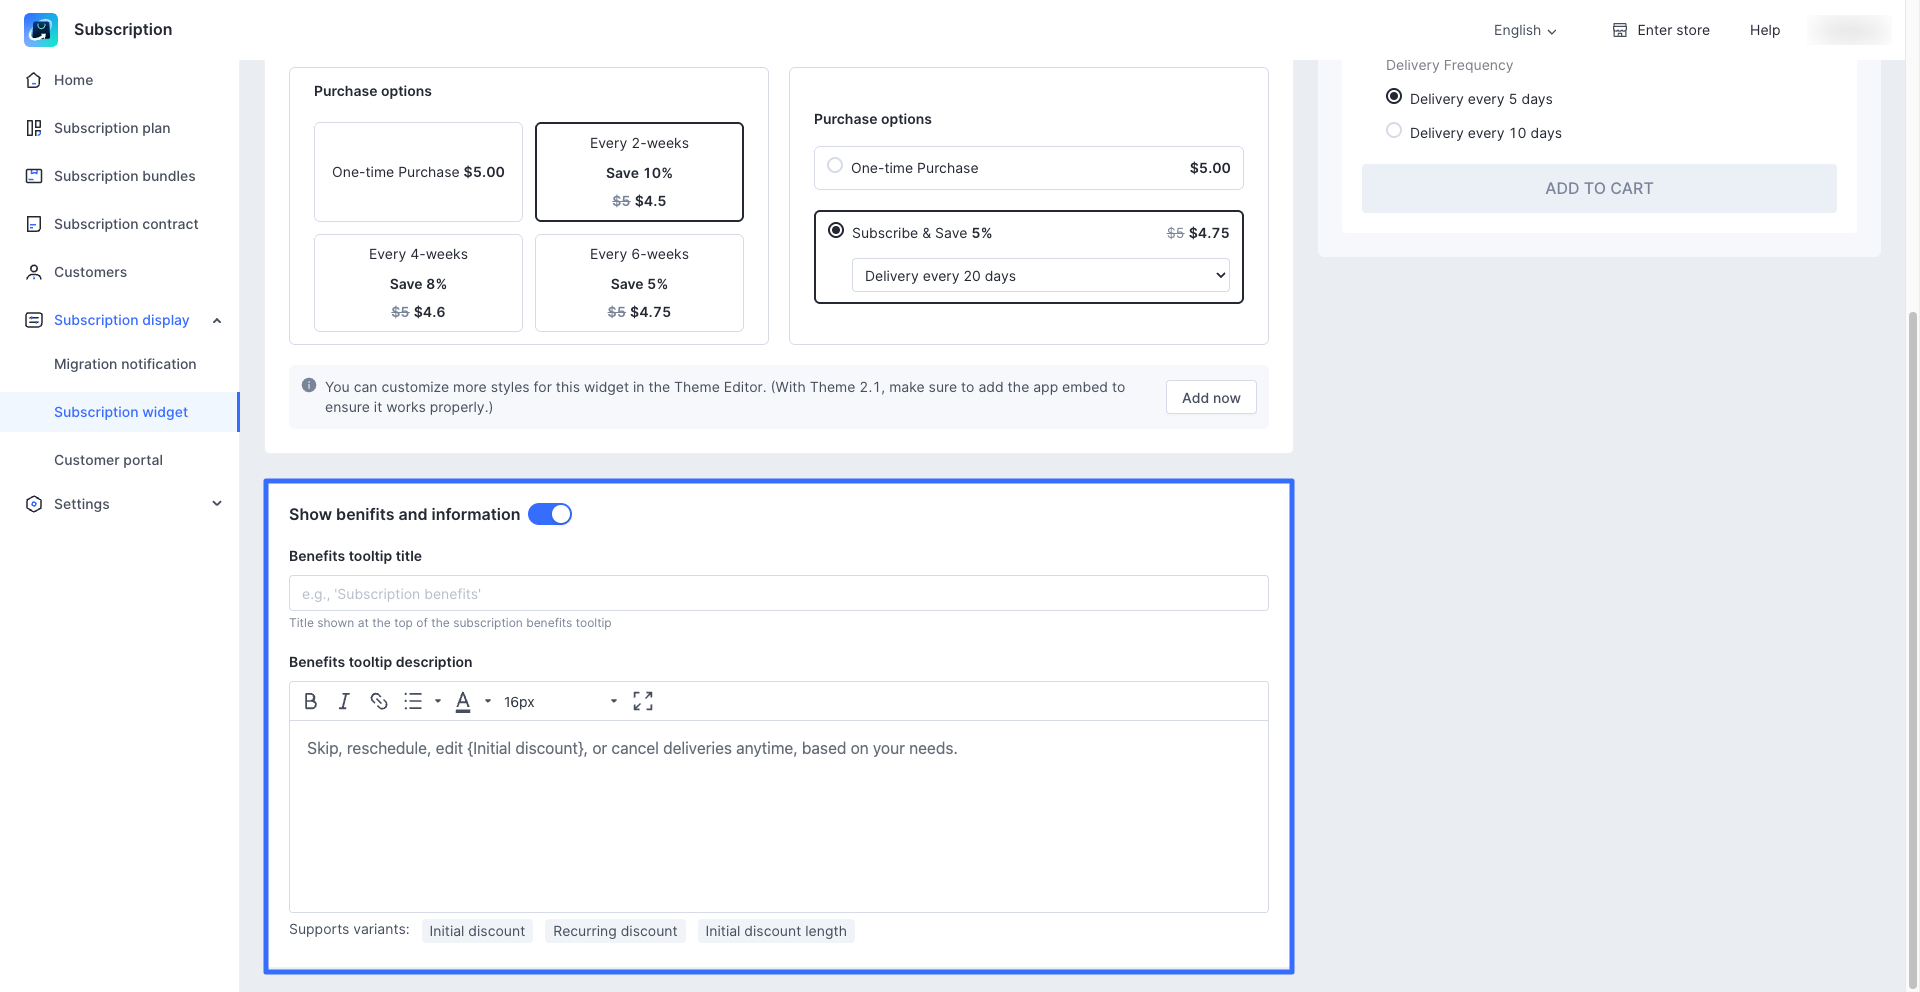Disable Show benefits and information toggle

point(550,514)
